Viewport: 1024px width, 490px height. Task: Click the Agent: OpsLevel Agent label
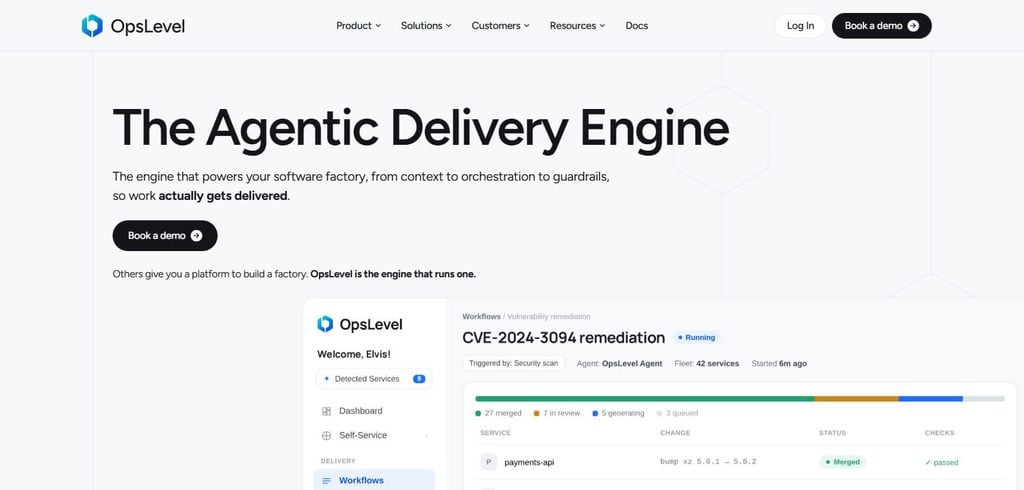tap(619, 363)
